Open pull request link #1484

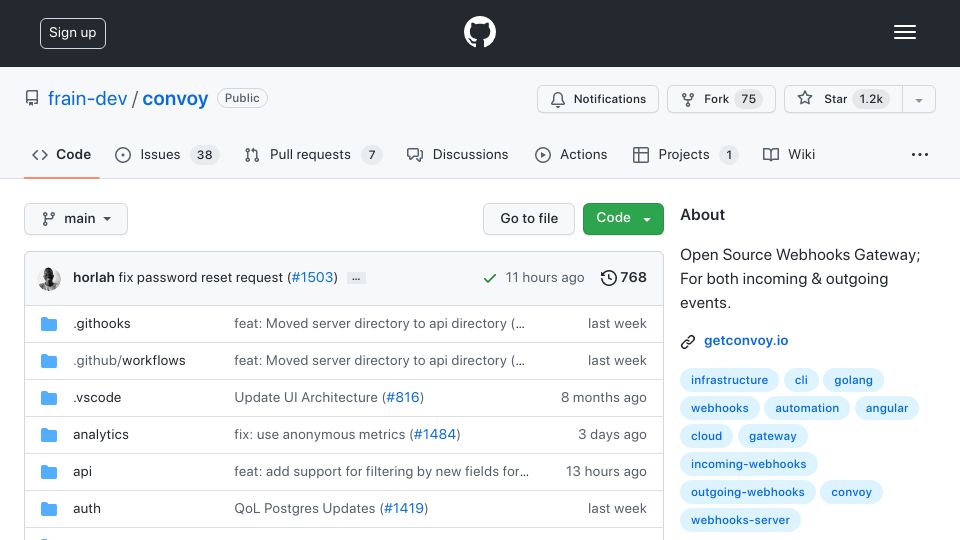click(435, 434)
